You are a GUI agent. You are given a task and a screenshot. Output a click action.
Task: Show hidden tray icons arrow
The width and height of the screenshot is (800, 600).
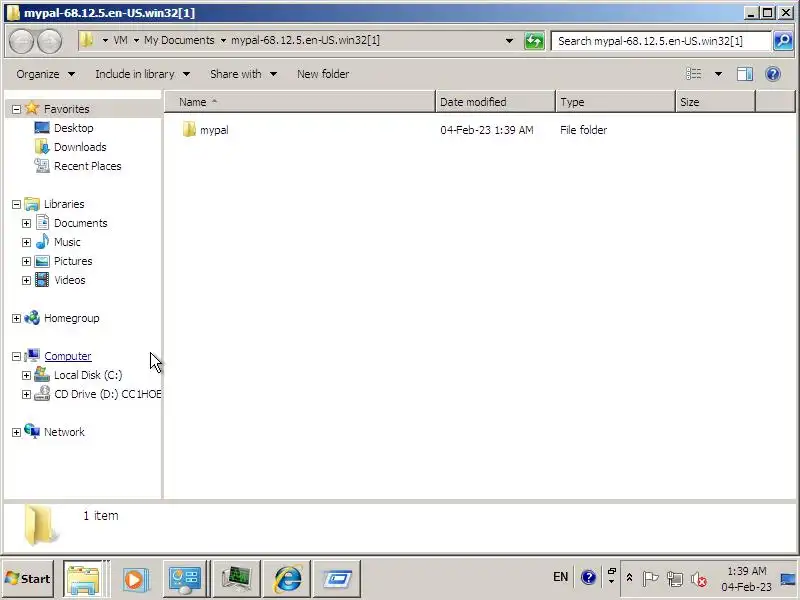629,578
